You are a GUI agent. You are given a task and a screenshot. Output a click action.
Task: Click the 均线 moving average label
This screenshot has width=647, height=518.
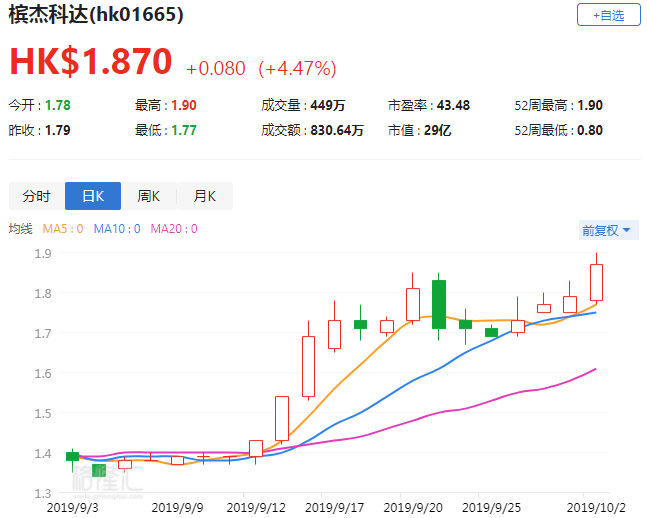tap(21, 229)
